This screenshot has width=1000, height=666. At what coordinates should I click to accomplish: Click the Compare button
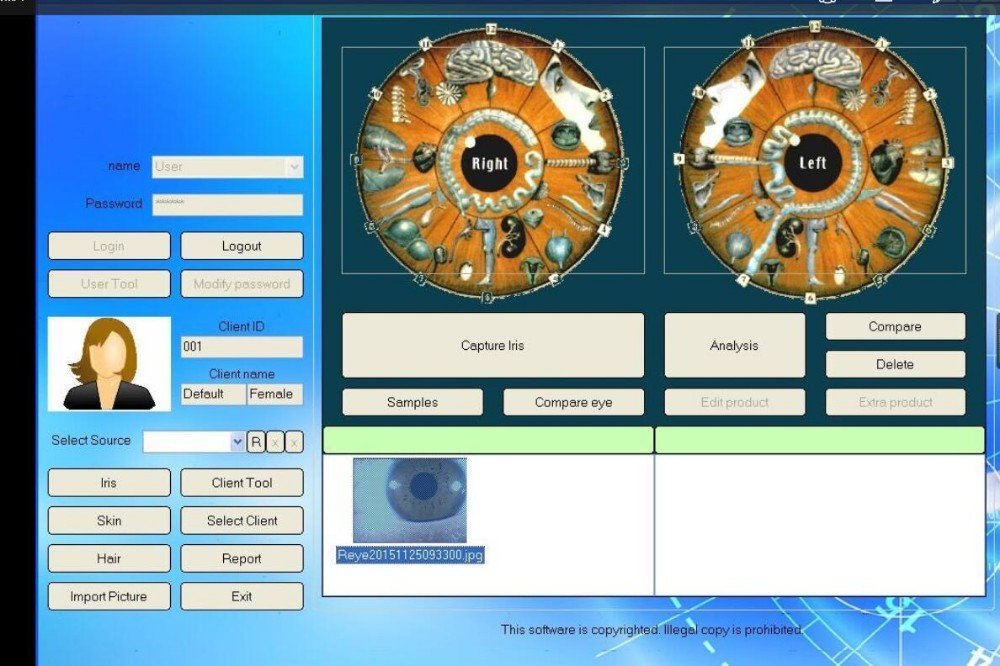pyautogui.click(x=895, y=326)
